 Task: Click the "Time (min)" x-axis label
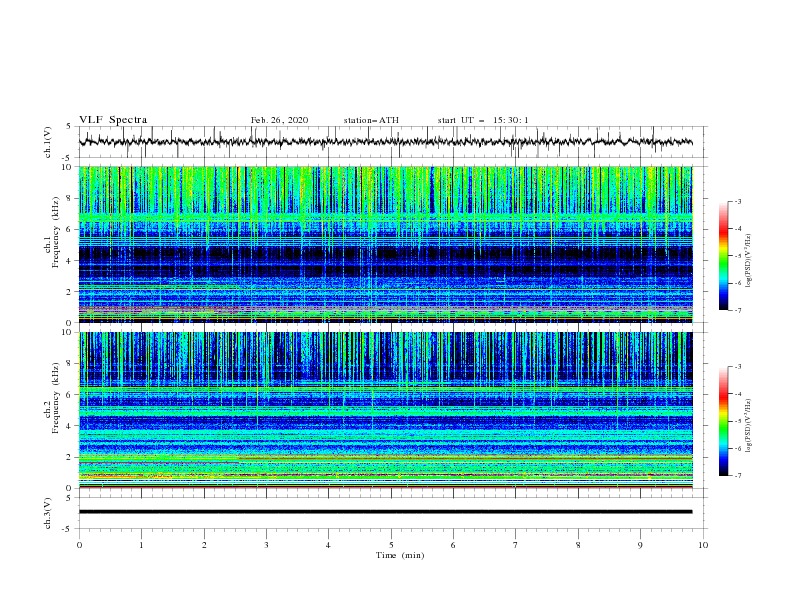pos(400,555)
